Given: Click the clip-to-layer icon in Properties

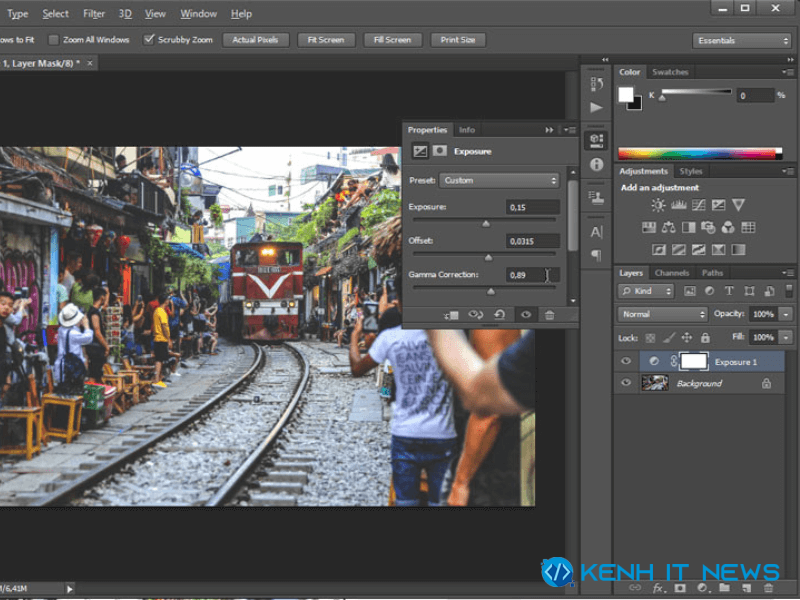Looking at the screenshot, I should click(451, 315).
